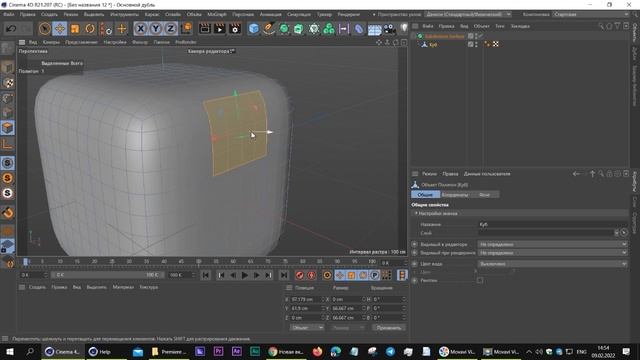Switch to the Phong attributes tab
640x360 pixels.
(484, 195)
